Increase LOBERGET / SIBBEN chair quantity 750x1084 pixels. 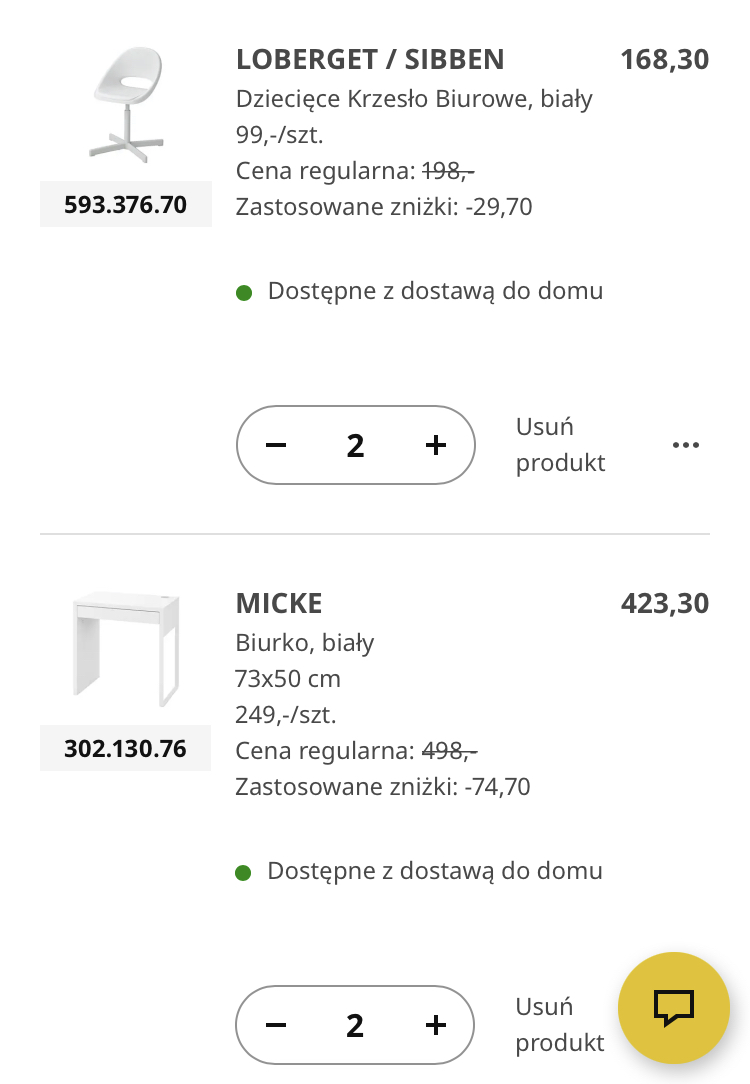(435, 445)
